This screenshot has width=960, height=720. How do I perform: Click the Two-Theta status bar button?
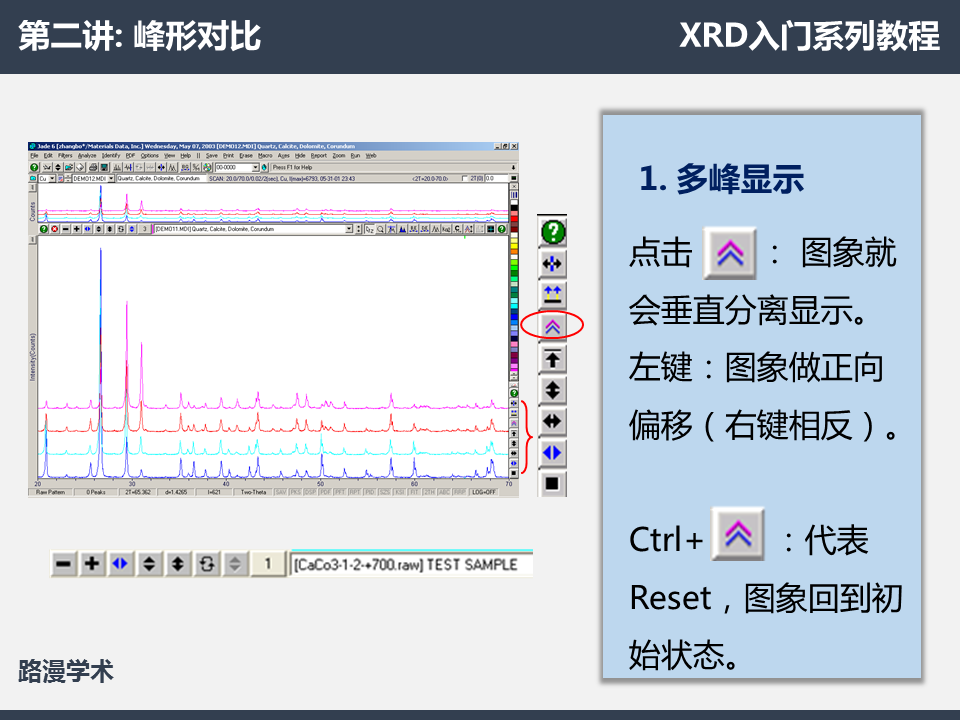tap(253, 492)
